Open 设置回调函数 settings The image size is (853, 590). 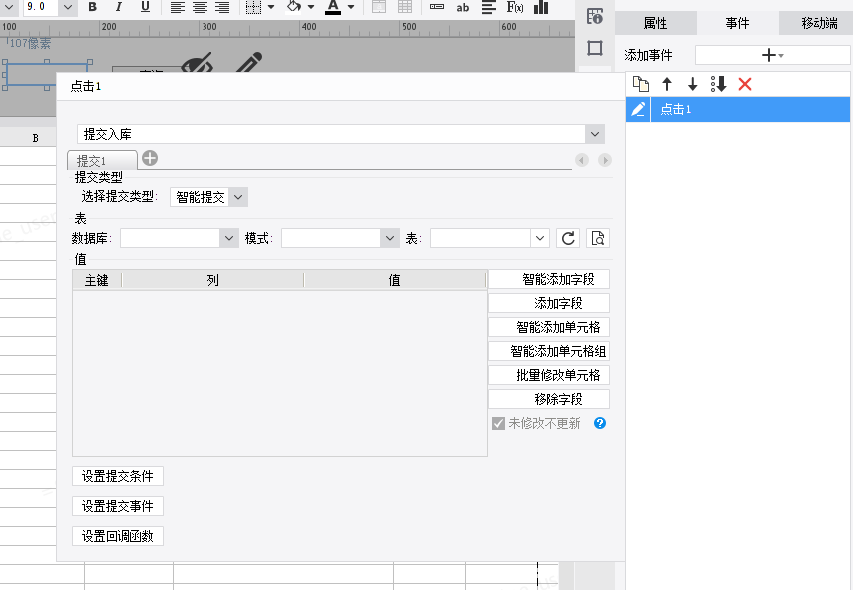click(x=118, y=536)
